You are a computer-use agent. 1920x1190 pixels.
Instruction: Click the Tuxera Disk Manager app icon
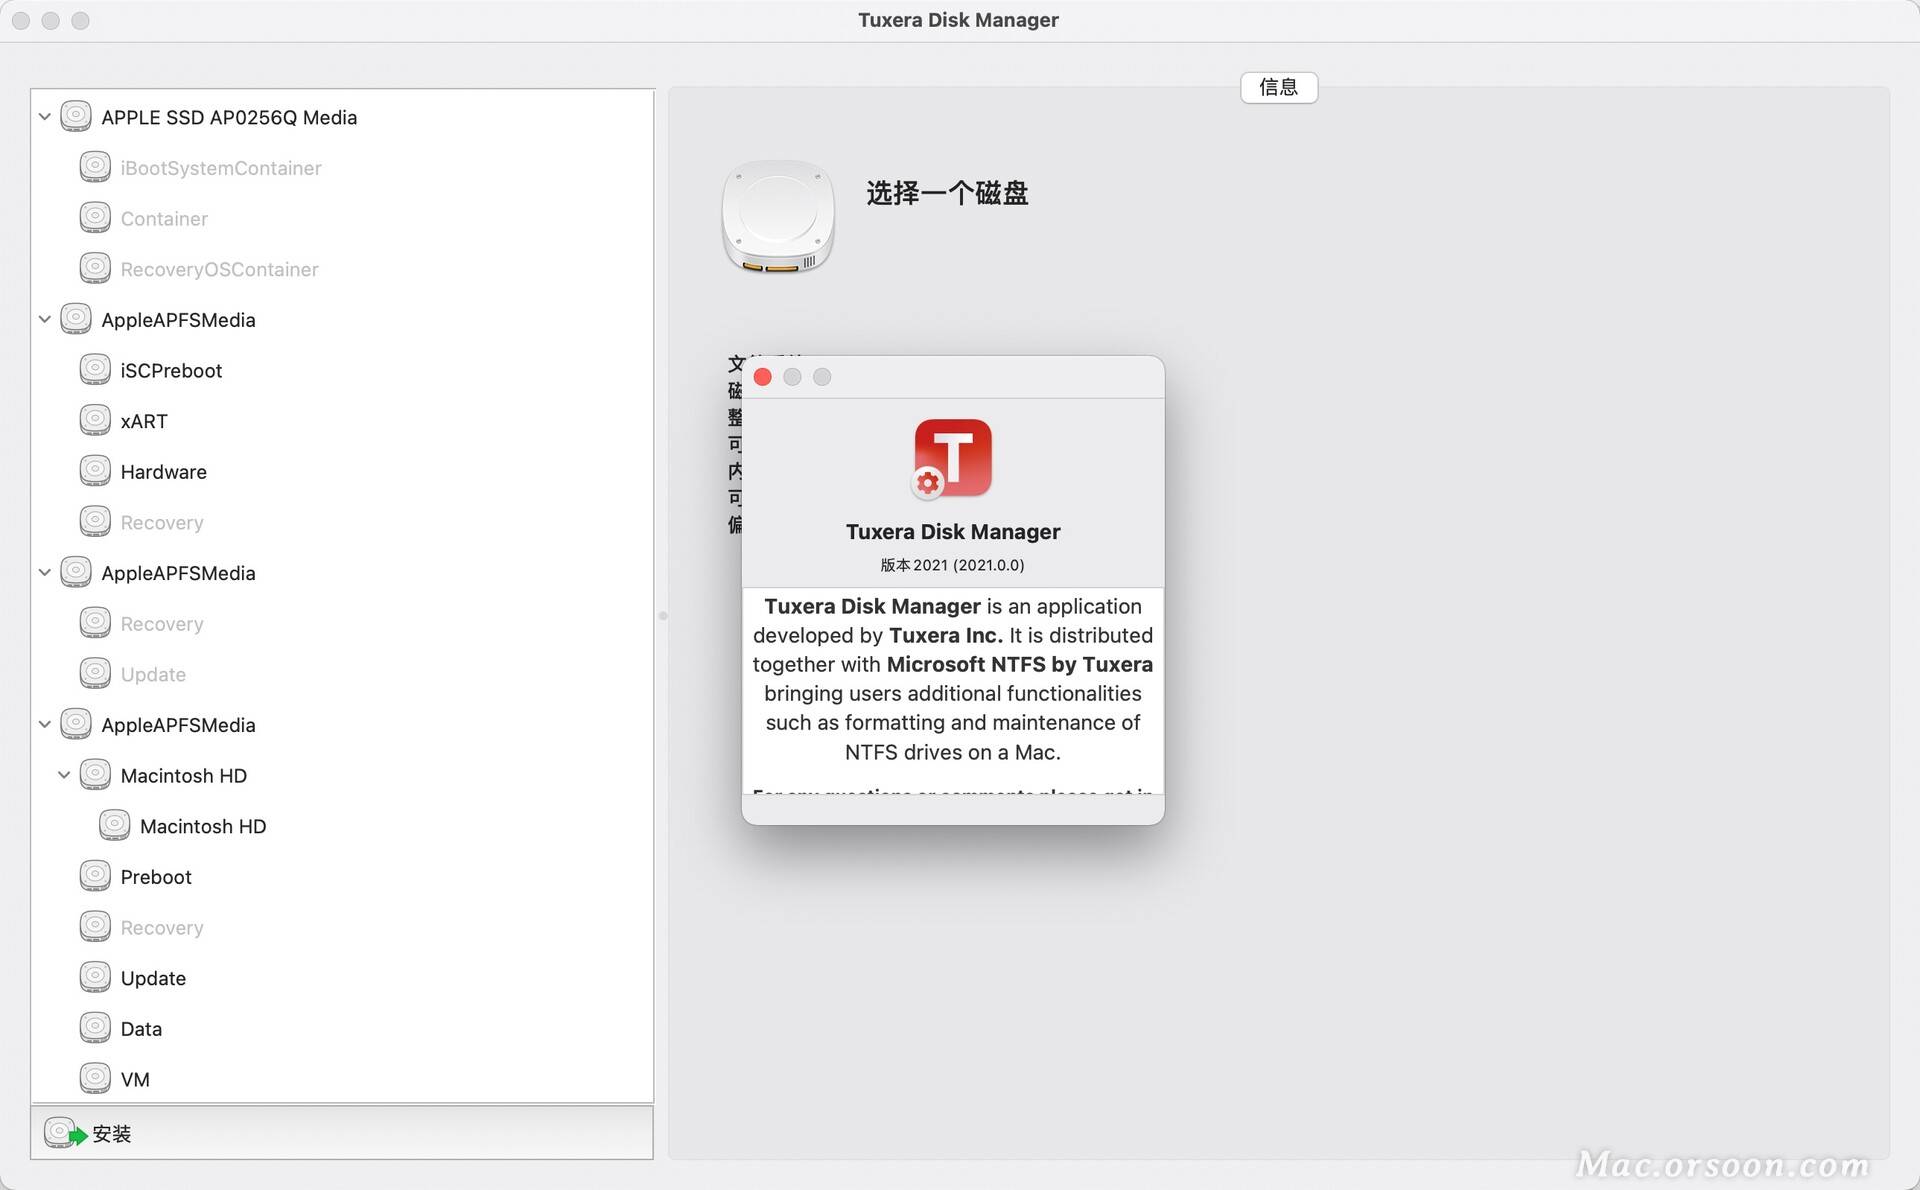[x=955, y=459]
